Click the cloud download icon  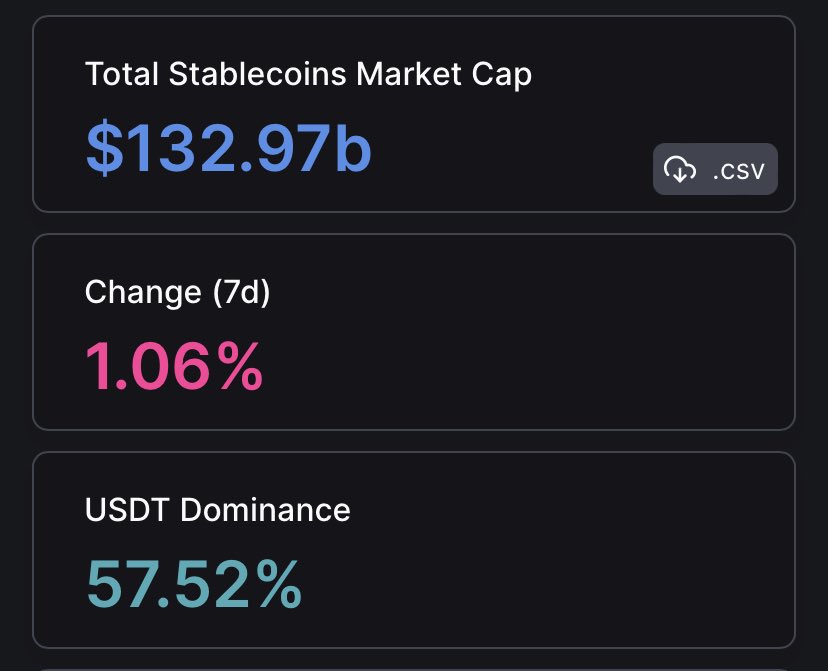[x=680, y=170]
